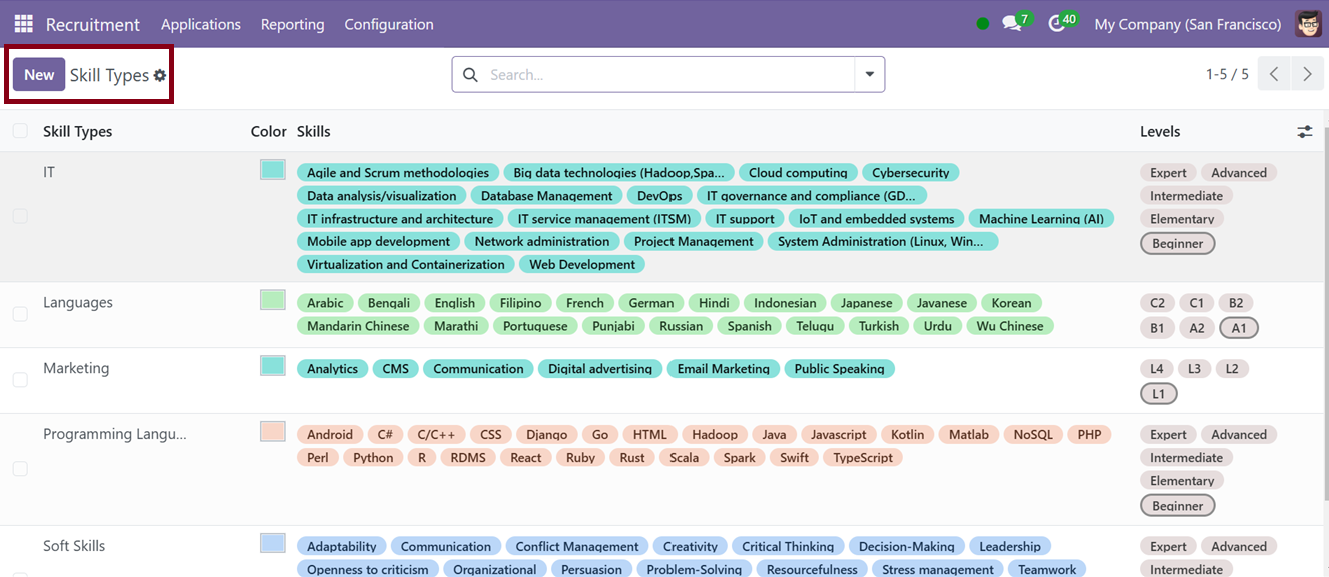
Task: Click the Public Speaking skill tag
Action: click(x=840, y=369)
